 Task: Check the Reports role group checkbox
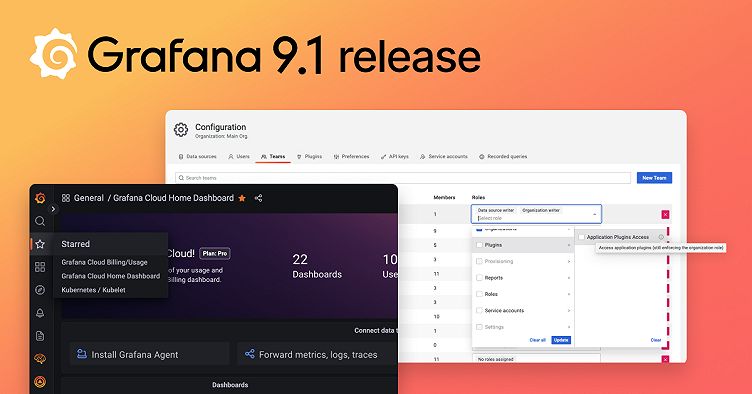(479, 278)
